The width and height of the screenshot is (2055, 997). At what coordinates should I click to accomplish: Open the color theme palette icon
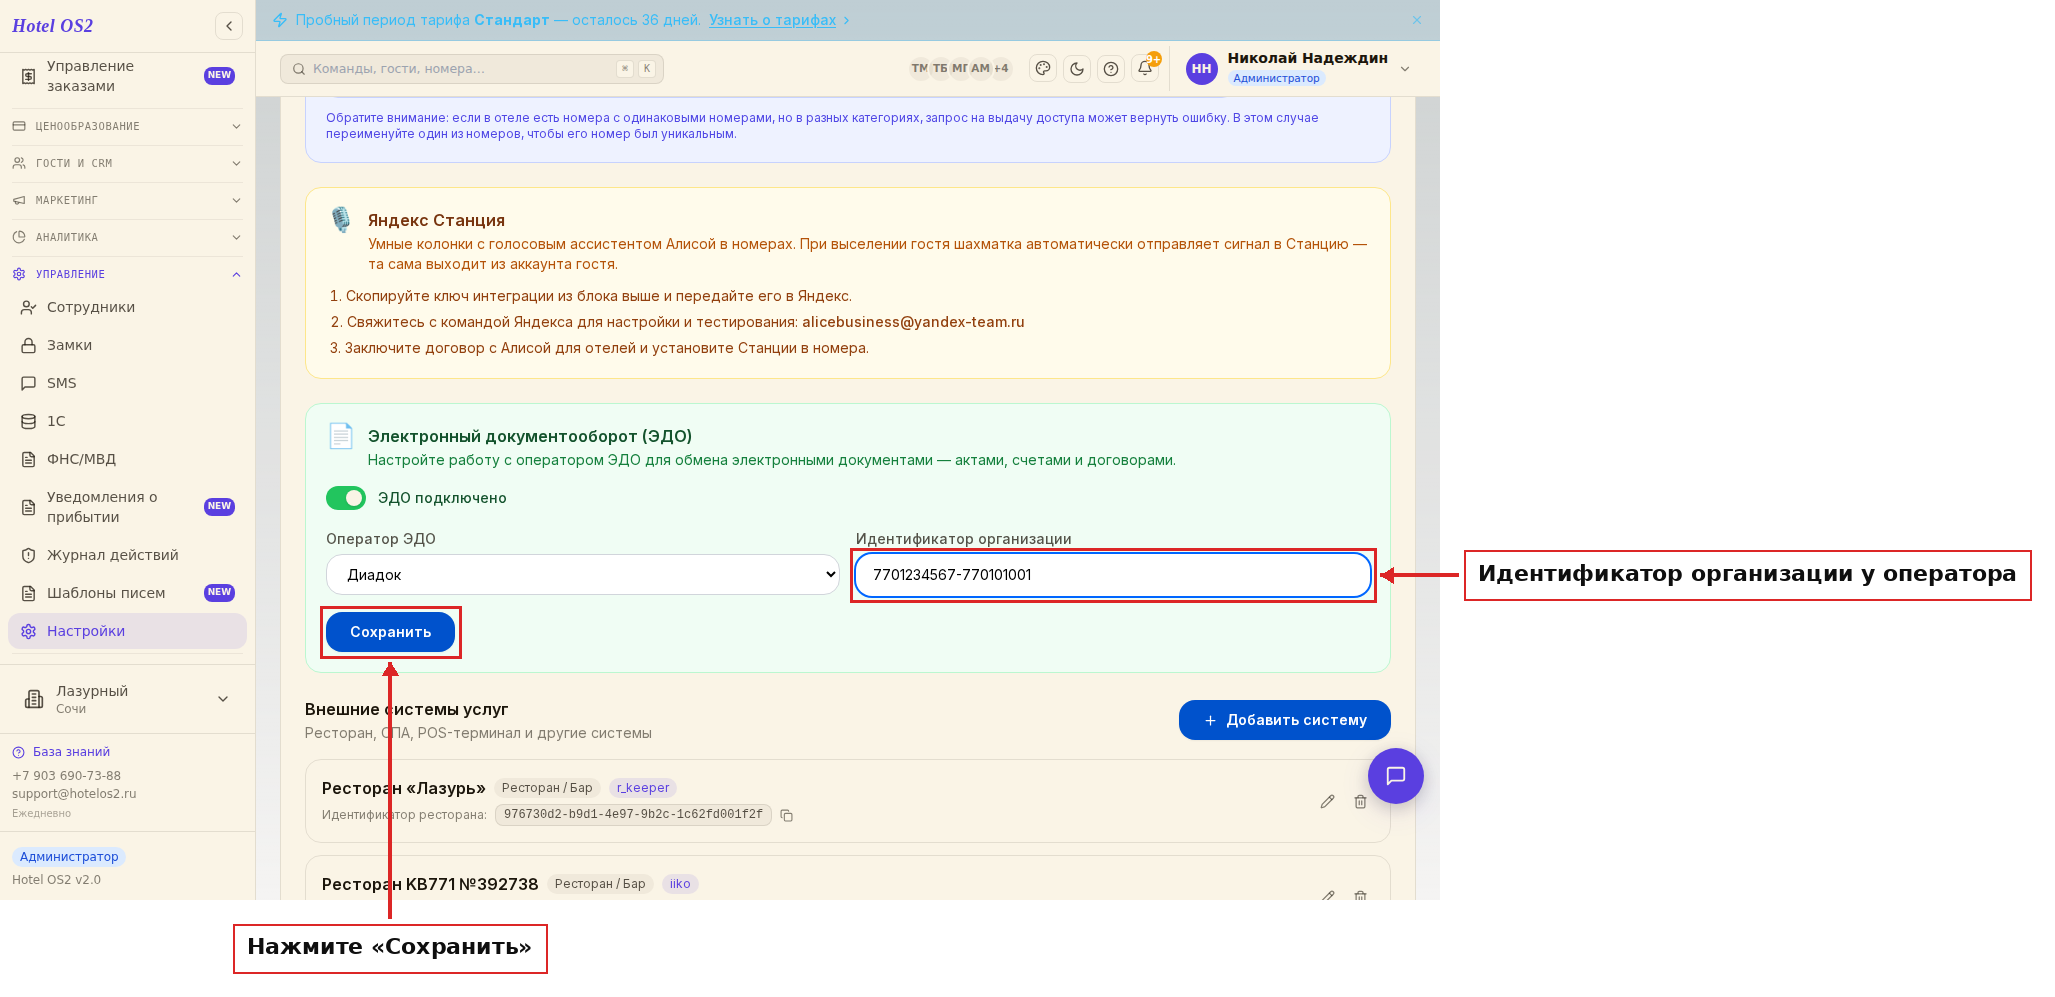coord(1043,68)
